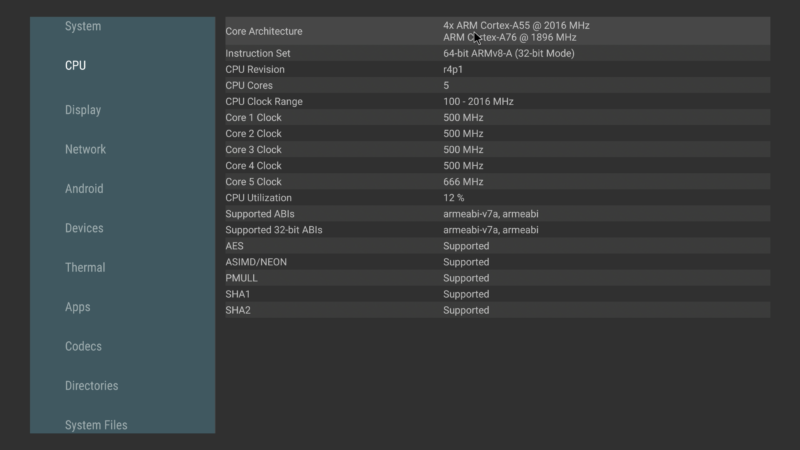Open the Codecs section
The image size is (800, 450).
(83, 346)
